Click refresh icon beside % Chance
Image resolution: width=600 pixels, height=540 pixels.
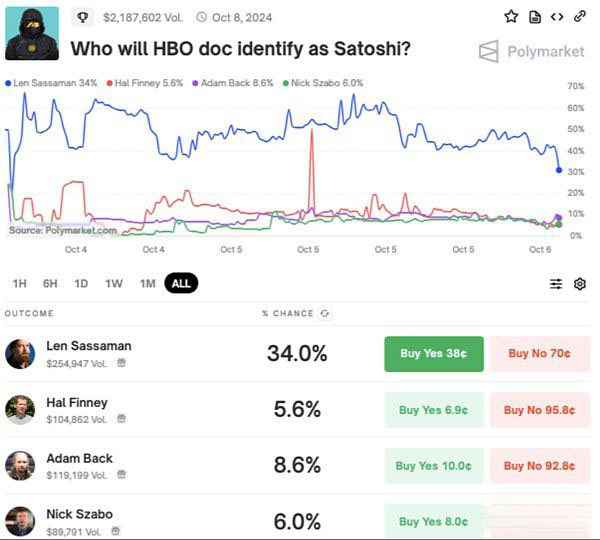[325, 313]
